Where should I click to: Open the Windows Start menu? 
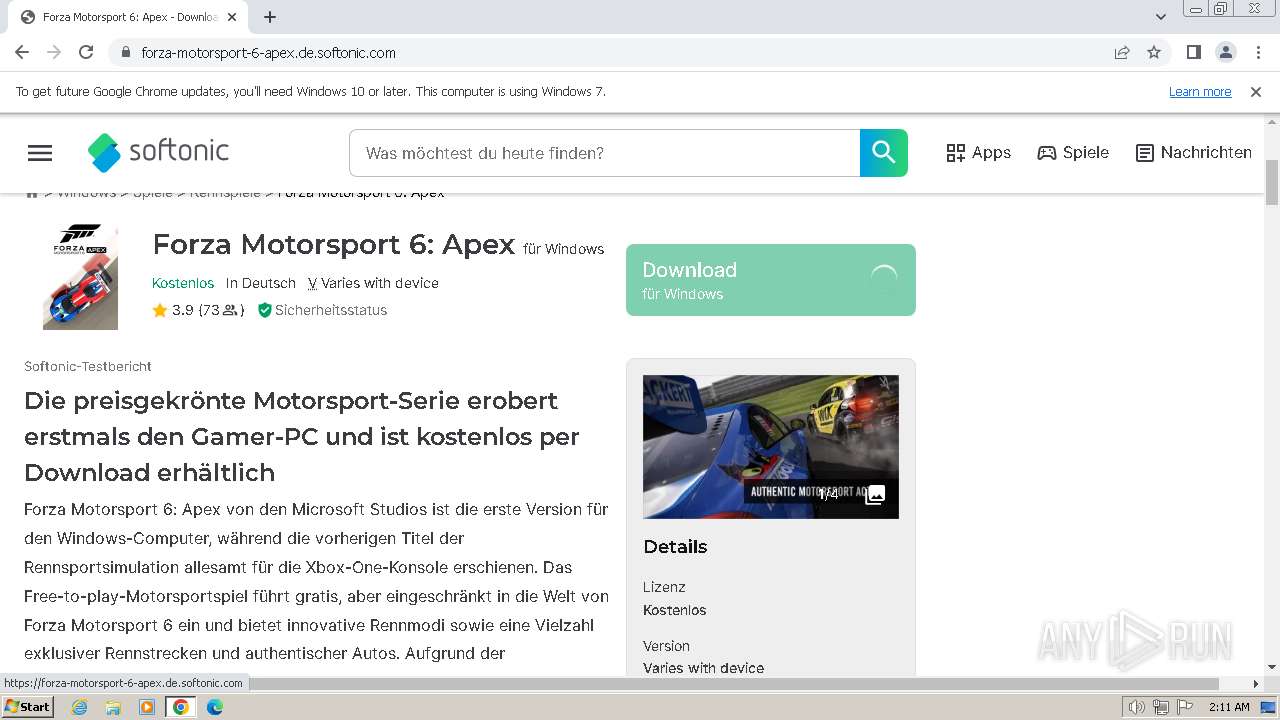[27, 707]
